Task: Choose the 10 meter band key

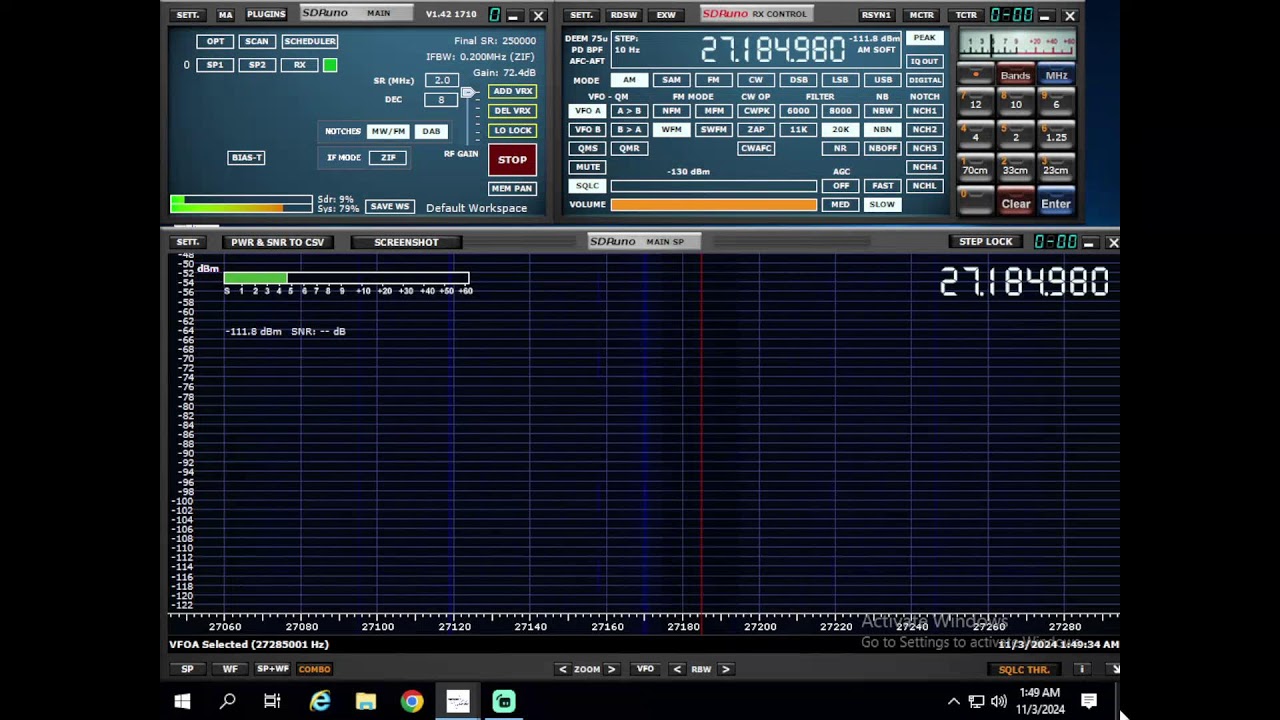Action: point(1015,103)
